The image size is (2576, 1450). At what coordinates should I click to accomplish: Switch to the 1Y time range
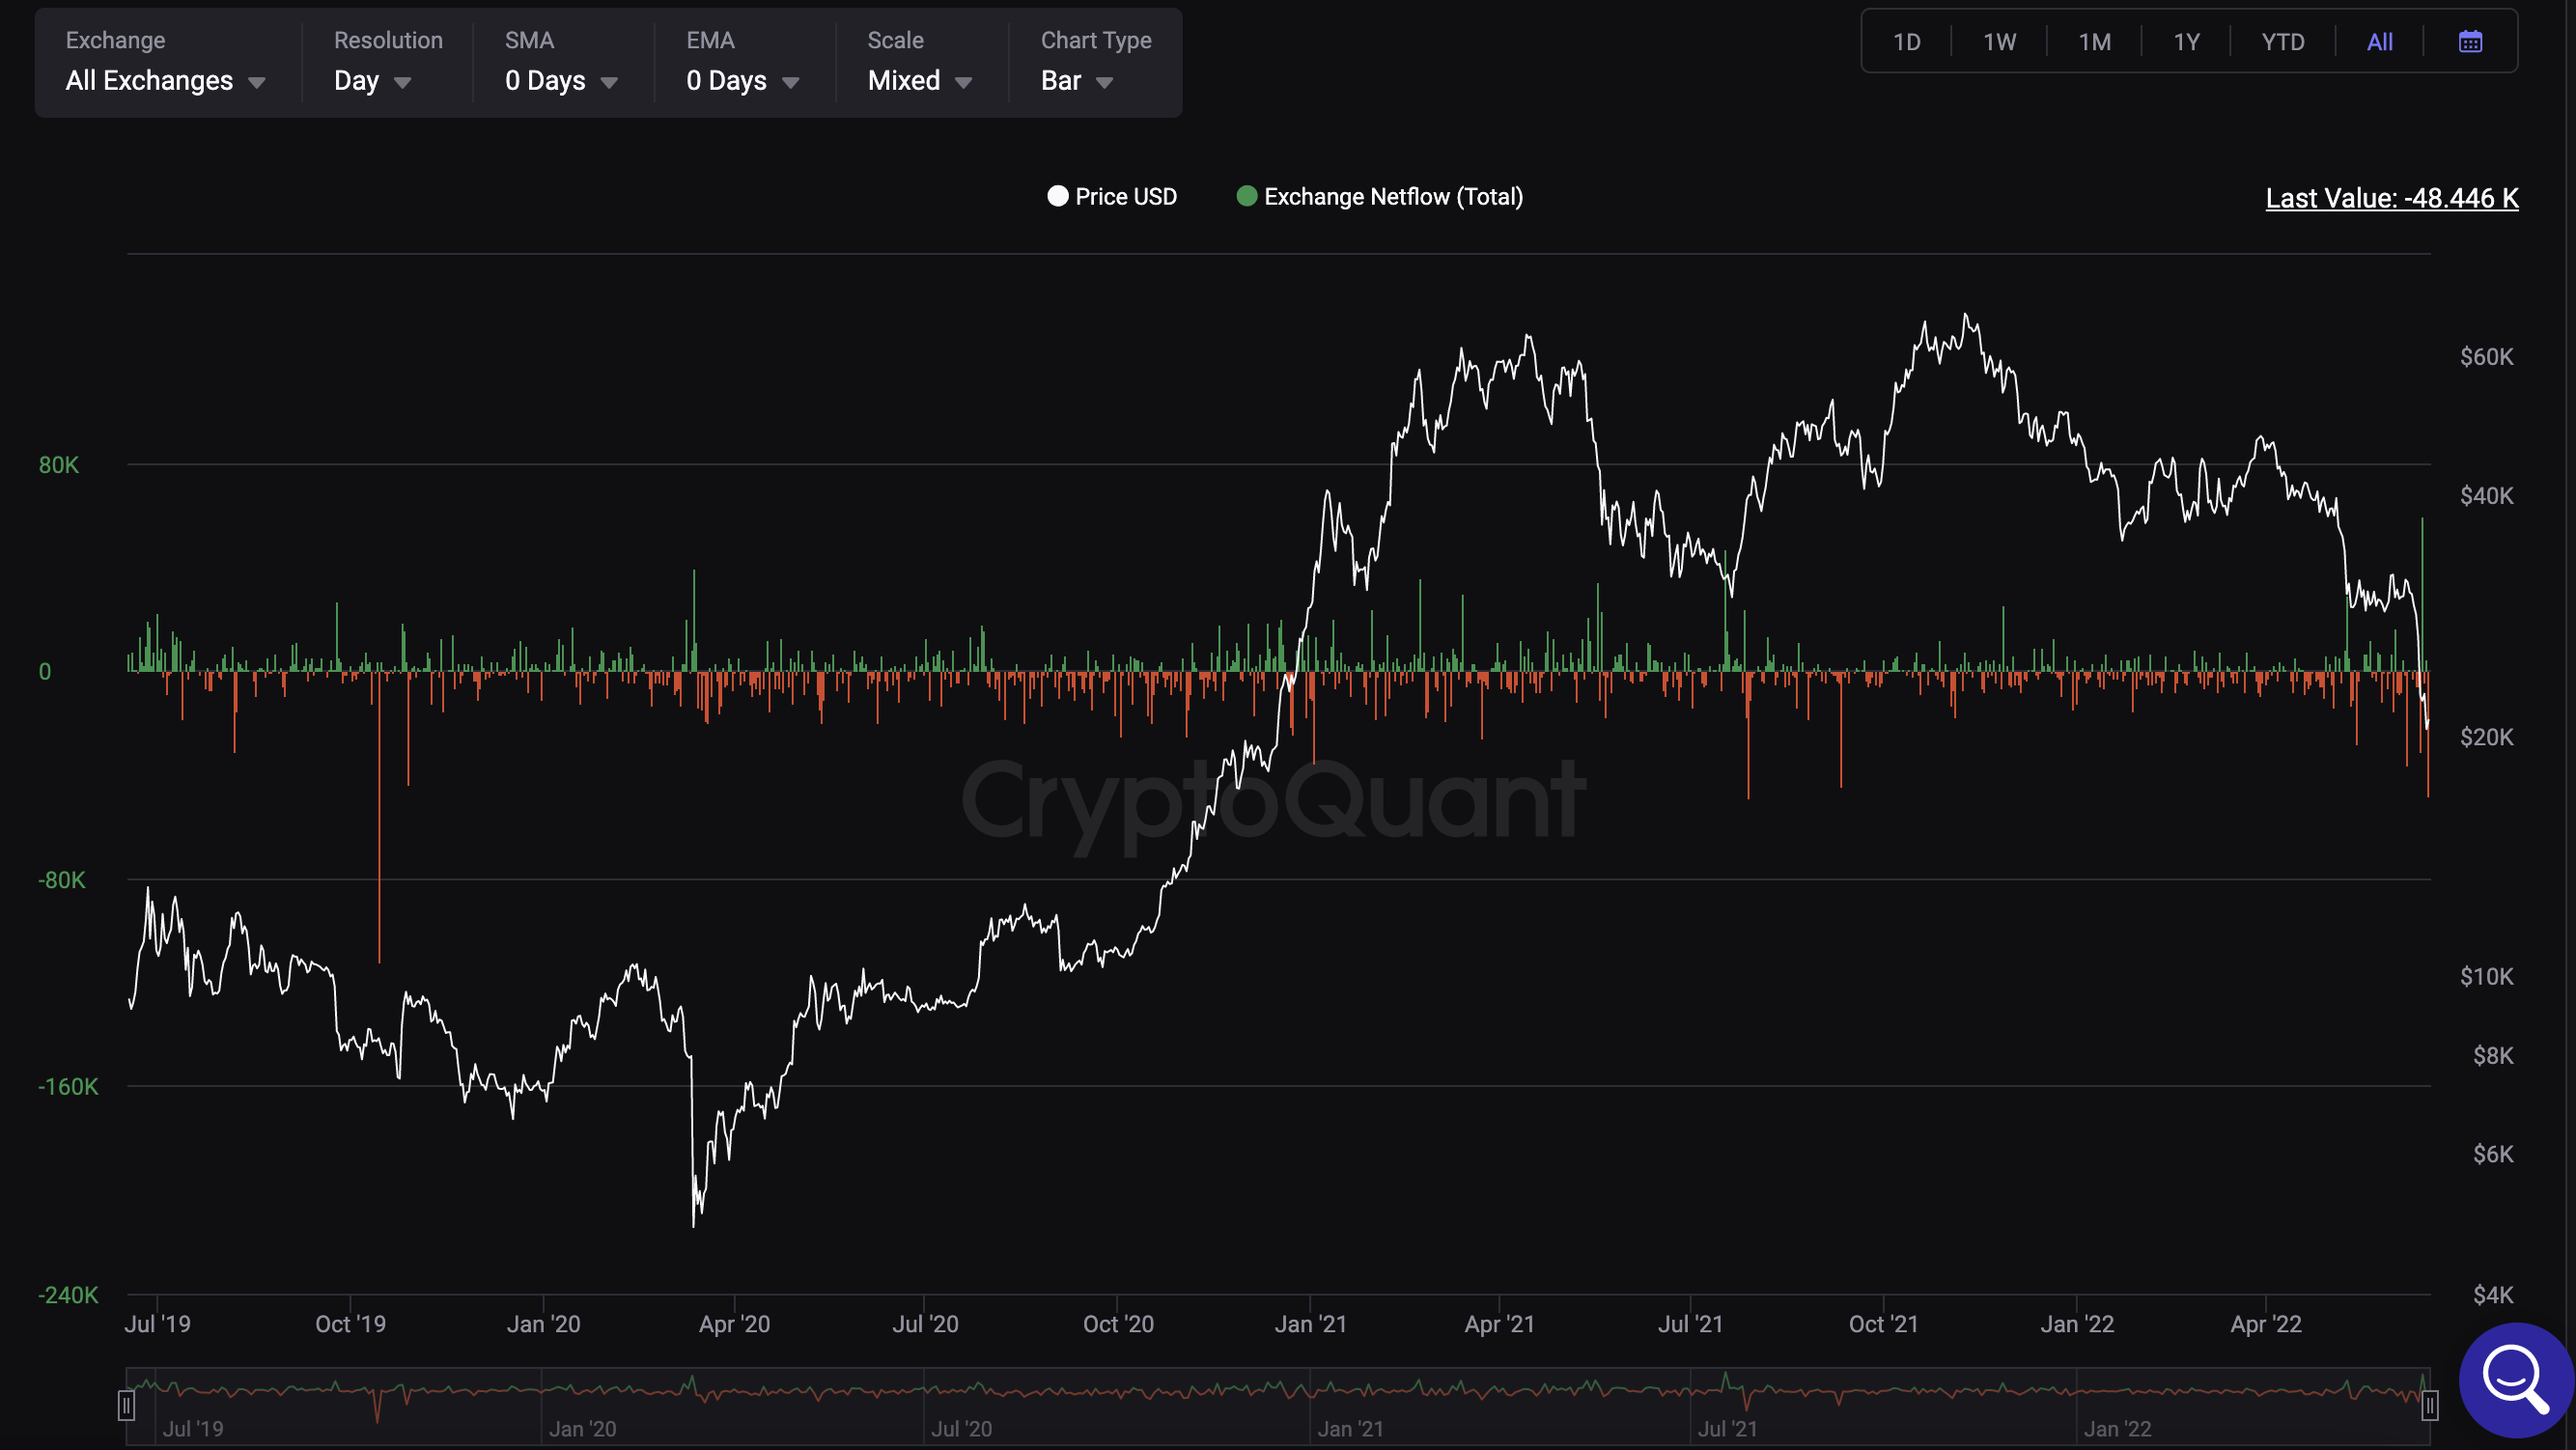[2186, 42]
